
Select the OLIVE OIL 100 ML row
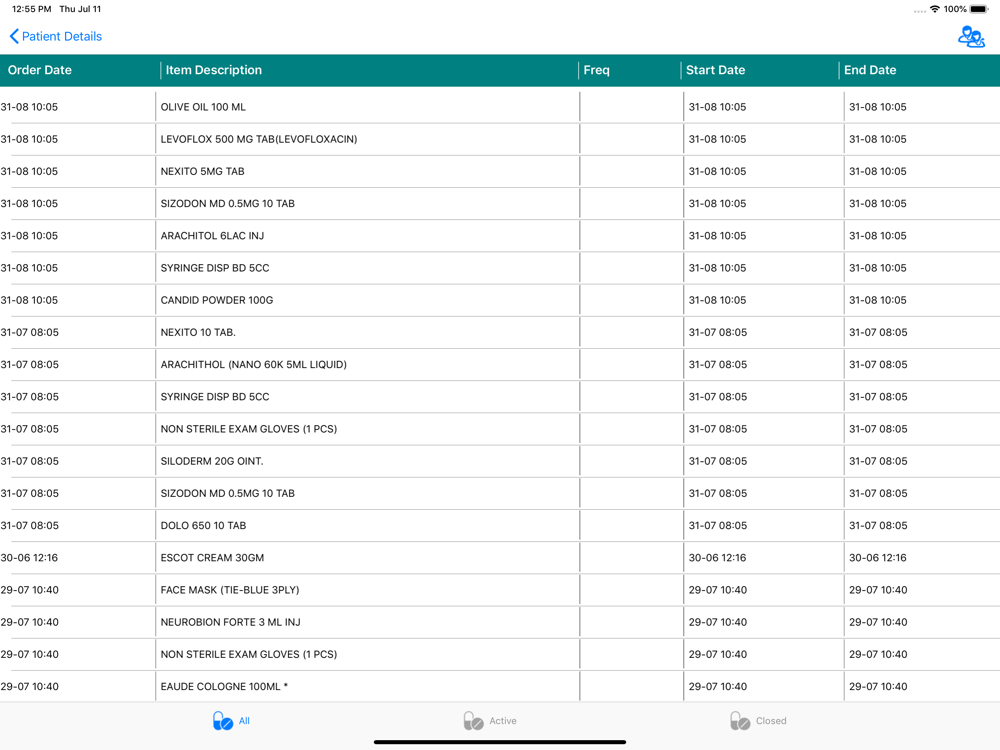tap(500, 107)
